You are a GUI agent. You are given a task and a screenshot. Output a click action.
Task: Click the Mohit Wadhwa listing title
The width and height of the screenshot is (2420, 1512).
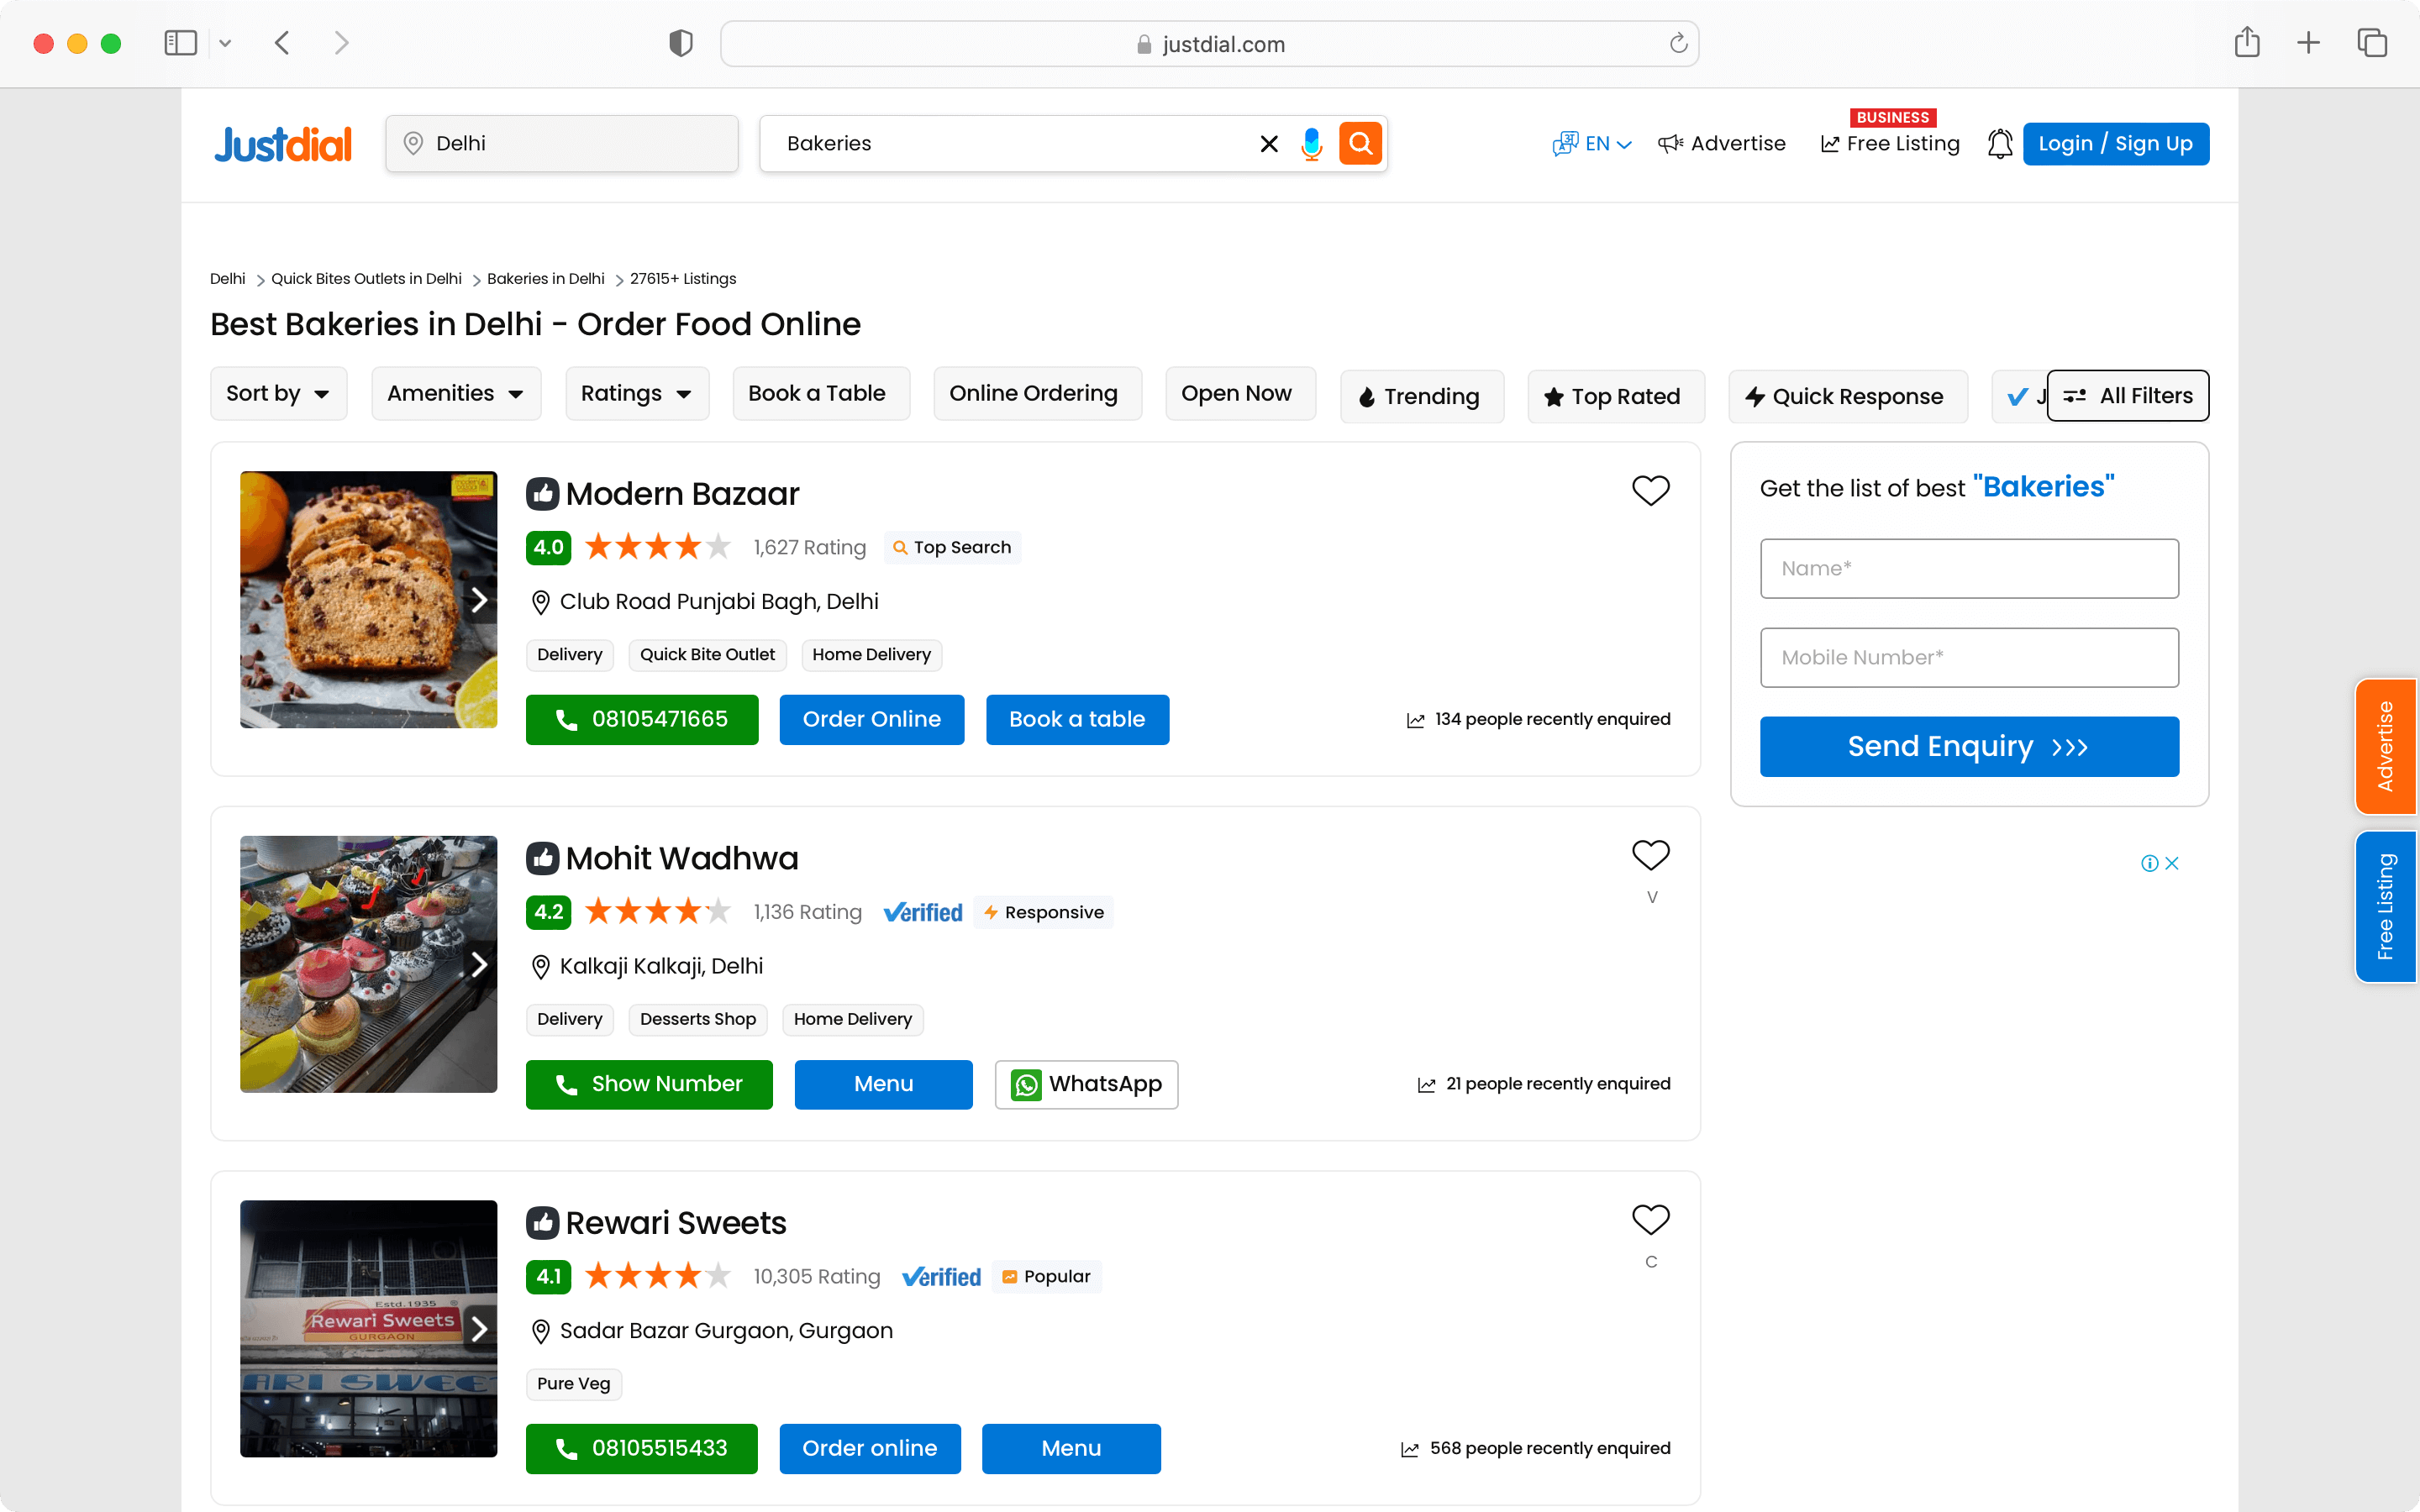coord(682,859)
